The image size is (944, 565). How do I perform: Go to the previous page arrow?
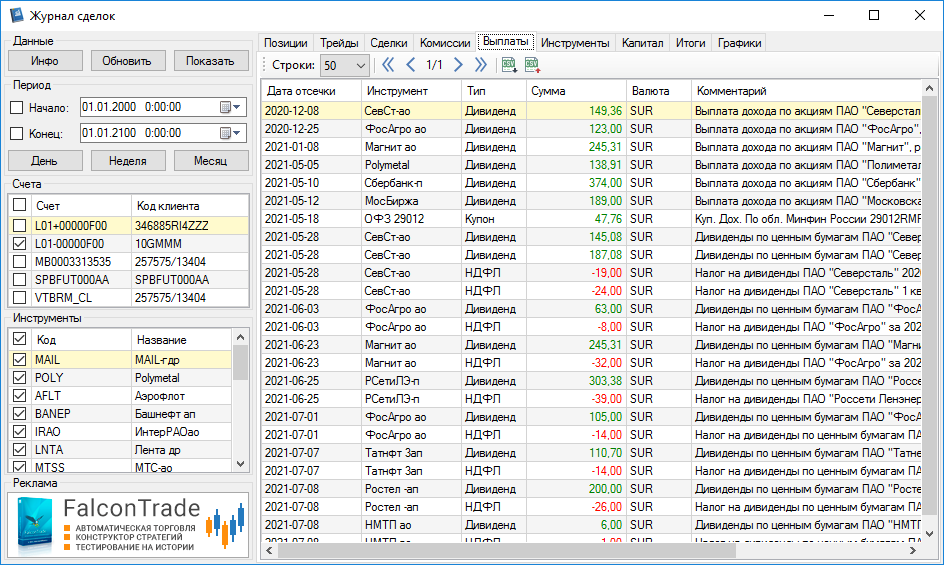(x=411, y=64)
